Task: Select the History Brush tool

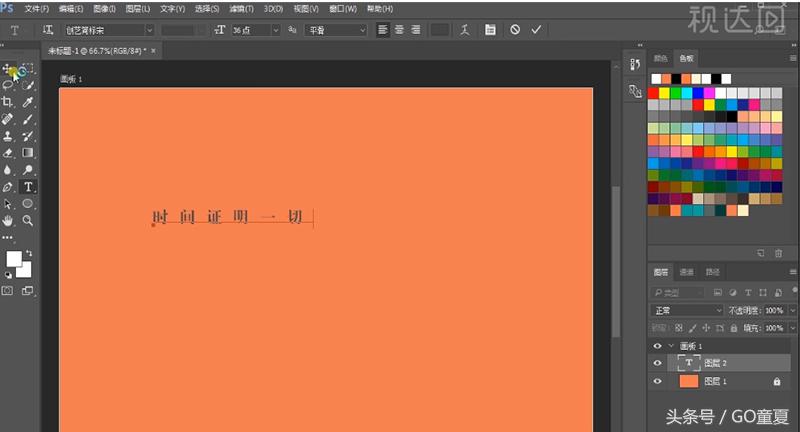Action: [x=28, y=136]
